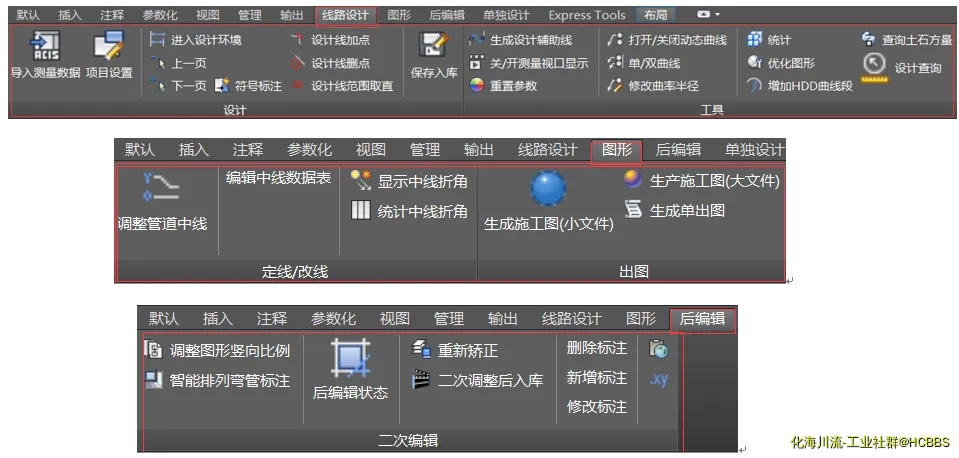Click the 统计 statistics icon

click(754, 40)
